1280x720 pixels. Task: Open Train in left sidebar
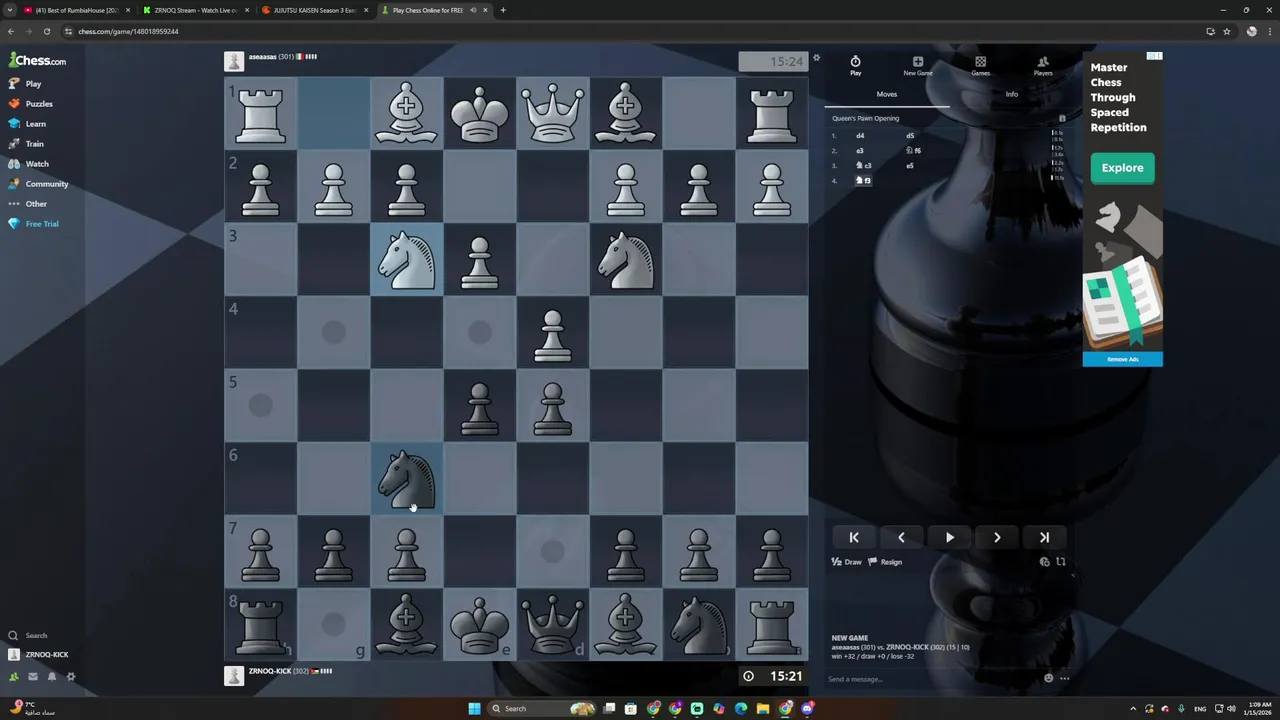35,144
